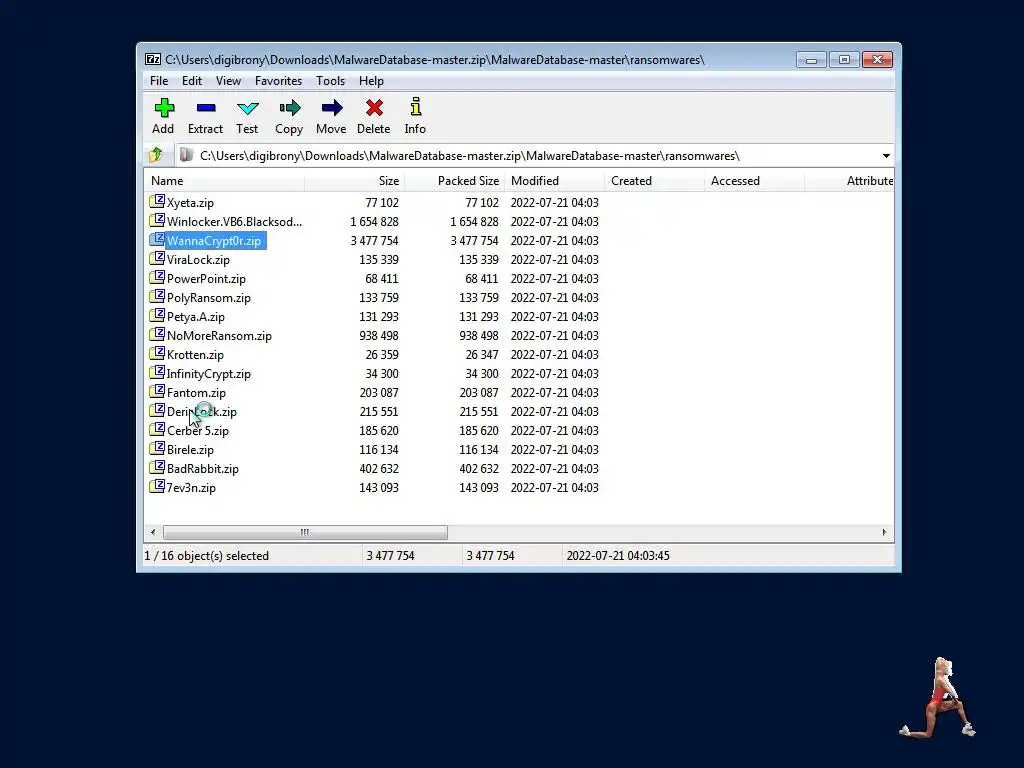Screen dimensions: 1024x768
Task: Select the Winlocker.VB6.Blacksod file name
Action: tap(234, 221)
